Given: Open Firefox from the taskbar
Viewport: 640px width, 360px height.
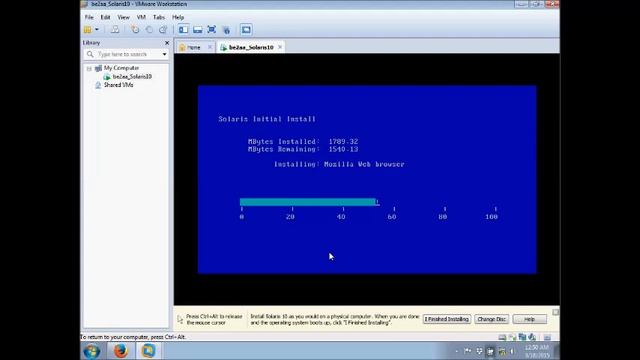Looking at the screenshot, I should pos(120,351).
